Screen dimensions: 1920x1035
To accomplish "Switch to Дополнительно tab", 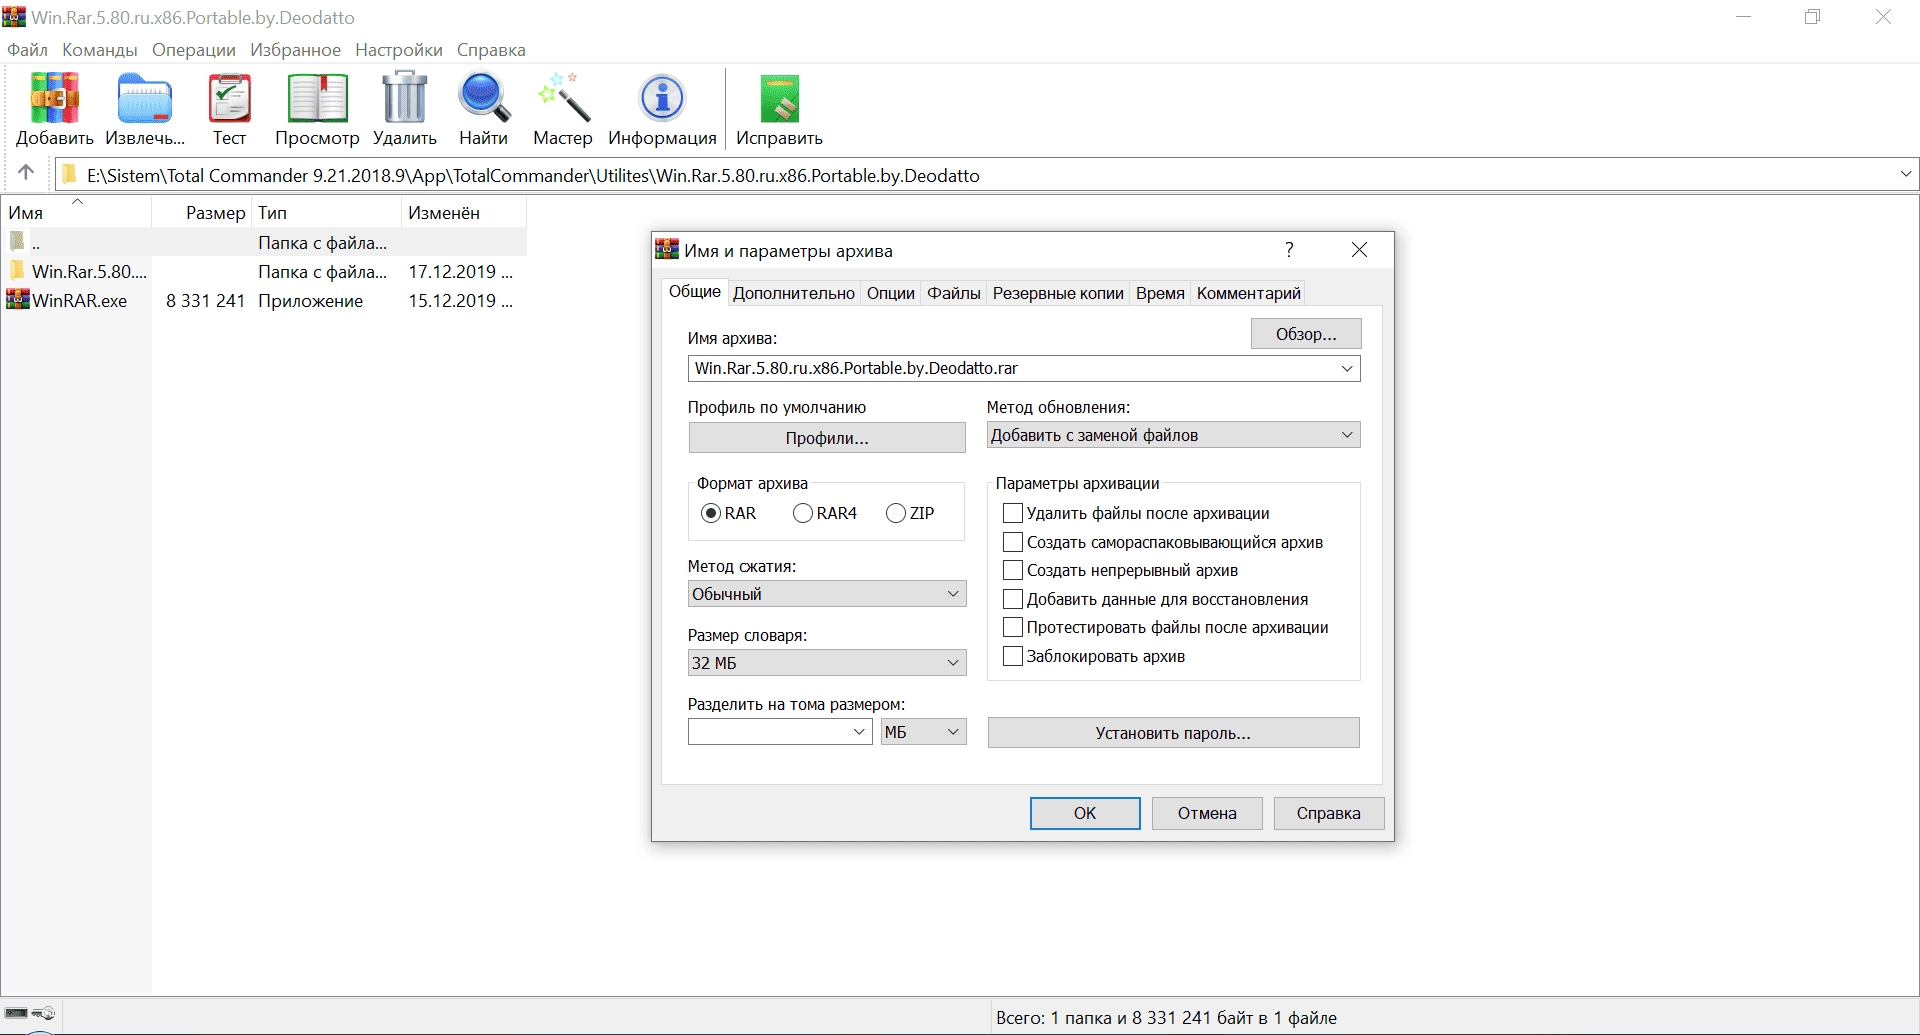I will pos(794,293).
